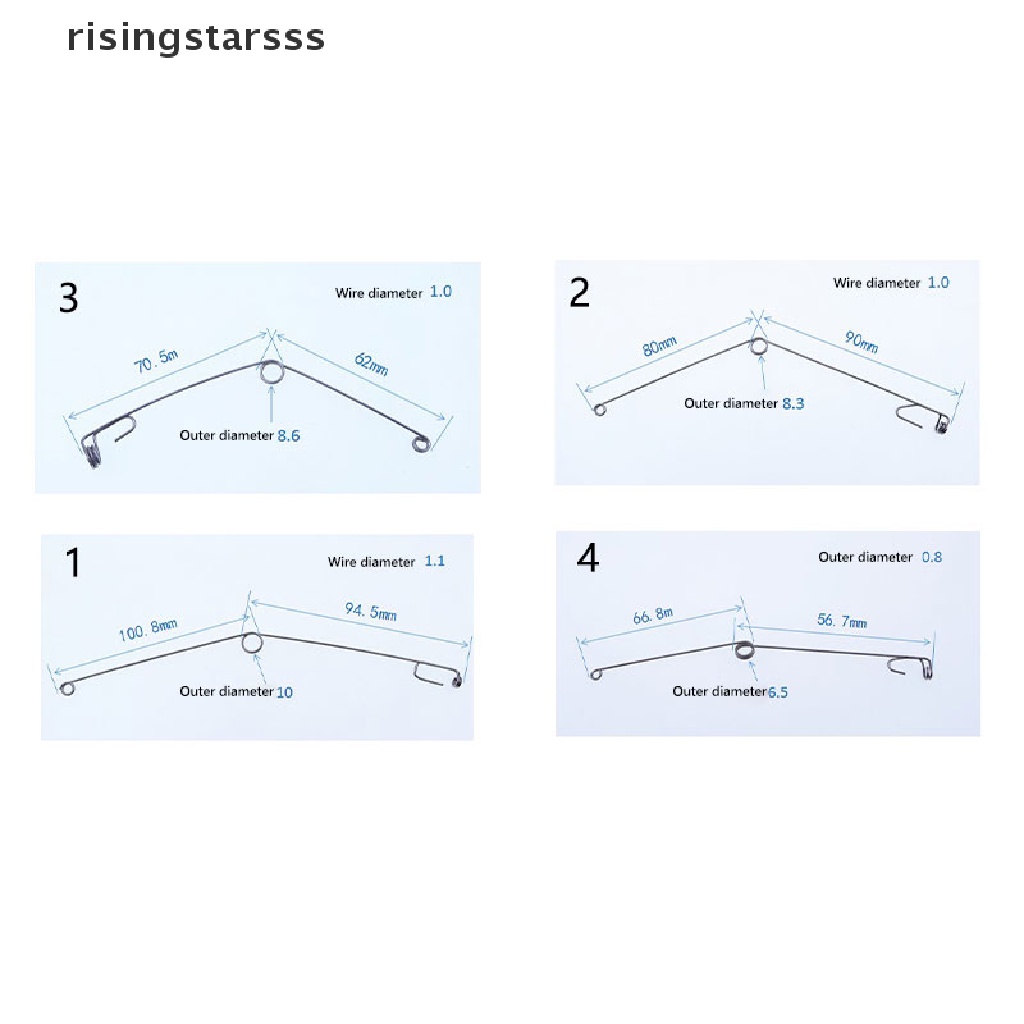This screenshot has height=1024, width=1024.
Task: Click the large number 1 label
Action: click(72, 564)
